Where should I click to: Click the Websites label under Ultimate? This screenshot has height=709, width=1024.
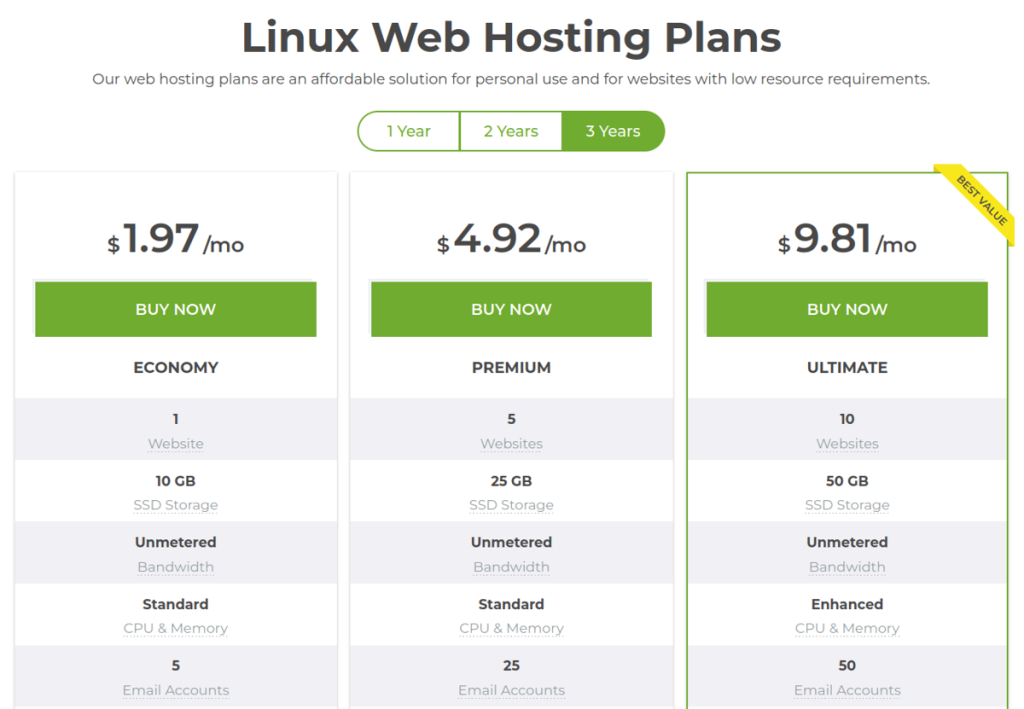tap(847, 444)
